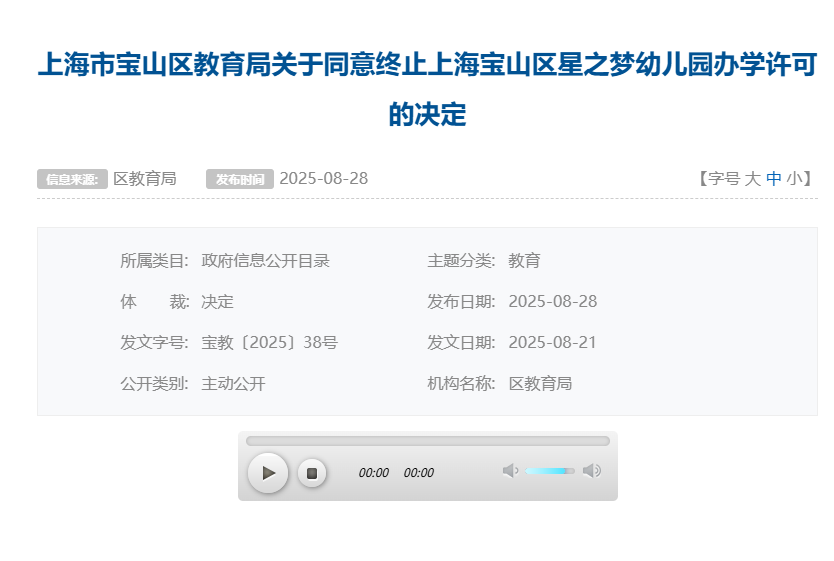The image size is (834, 561).
Task: Set font size to 中 (medium)
Action: [x=773, y=179]
